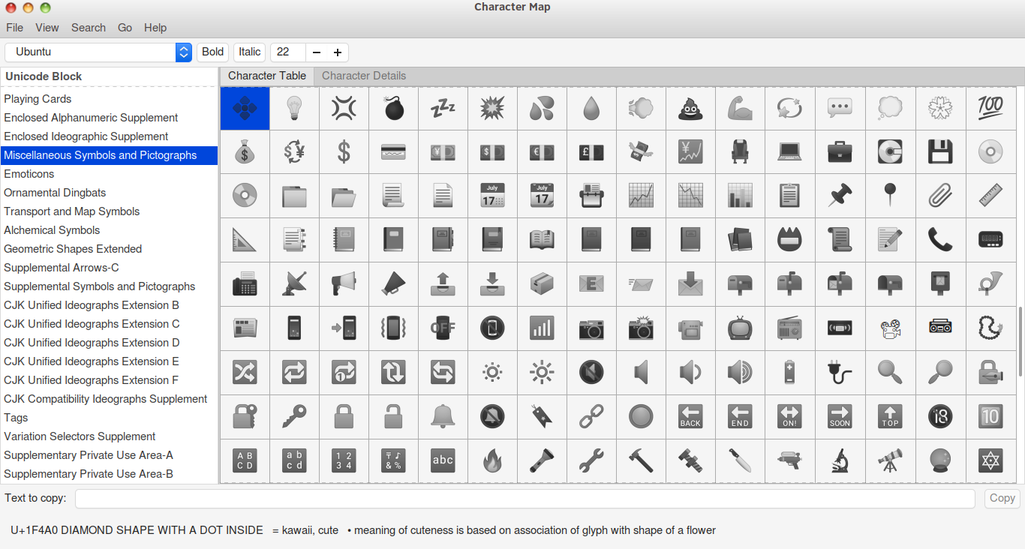Select the TOP arrow character
Viewport: 1025px width, 549px height.
[890, 416]
